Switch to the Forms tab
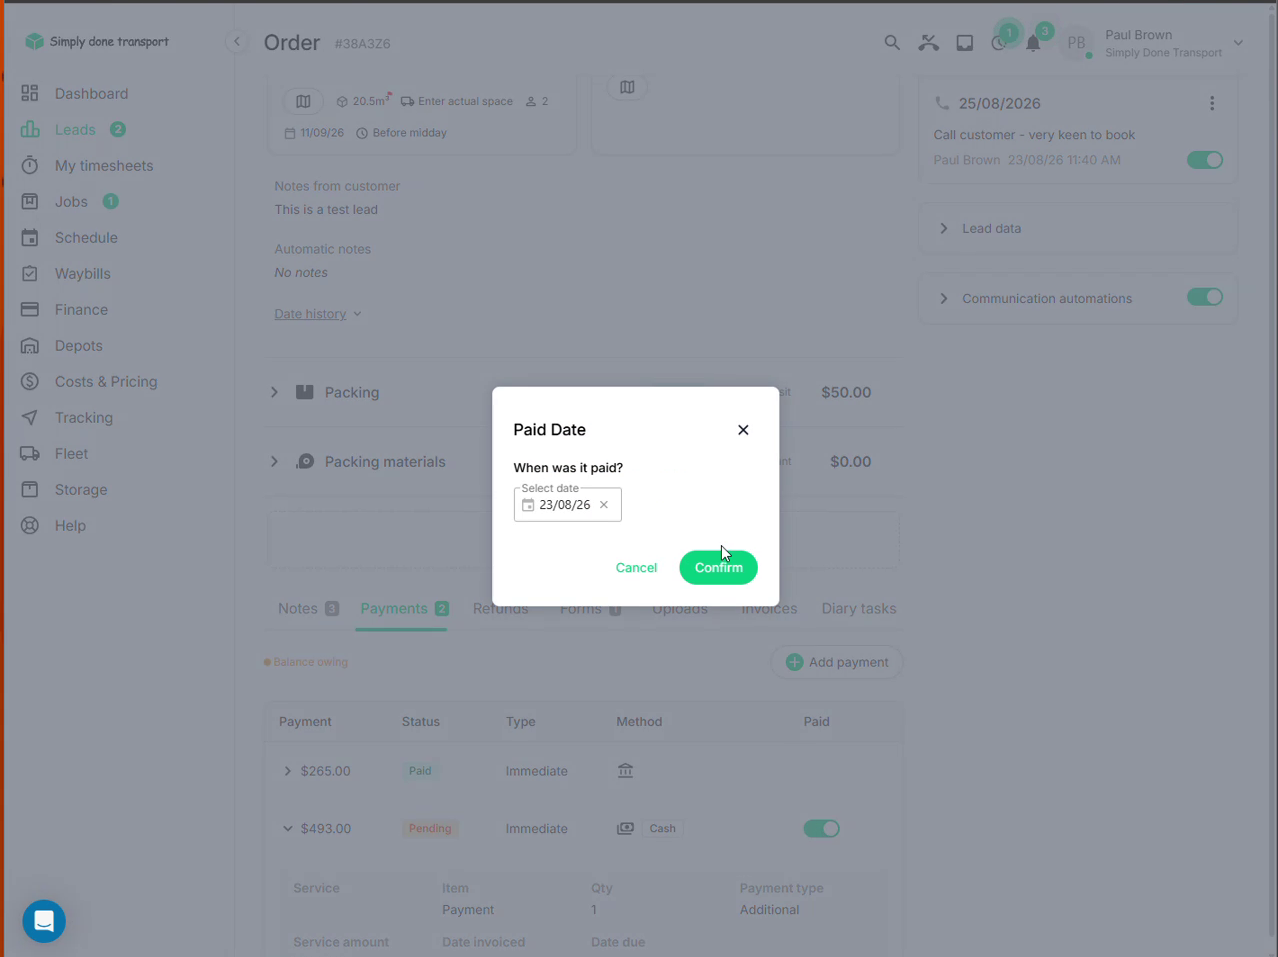Screen dimensions: 1278x957 coord(590,608)
